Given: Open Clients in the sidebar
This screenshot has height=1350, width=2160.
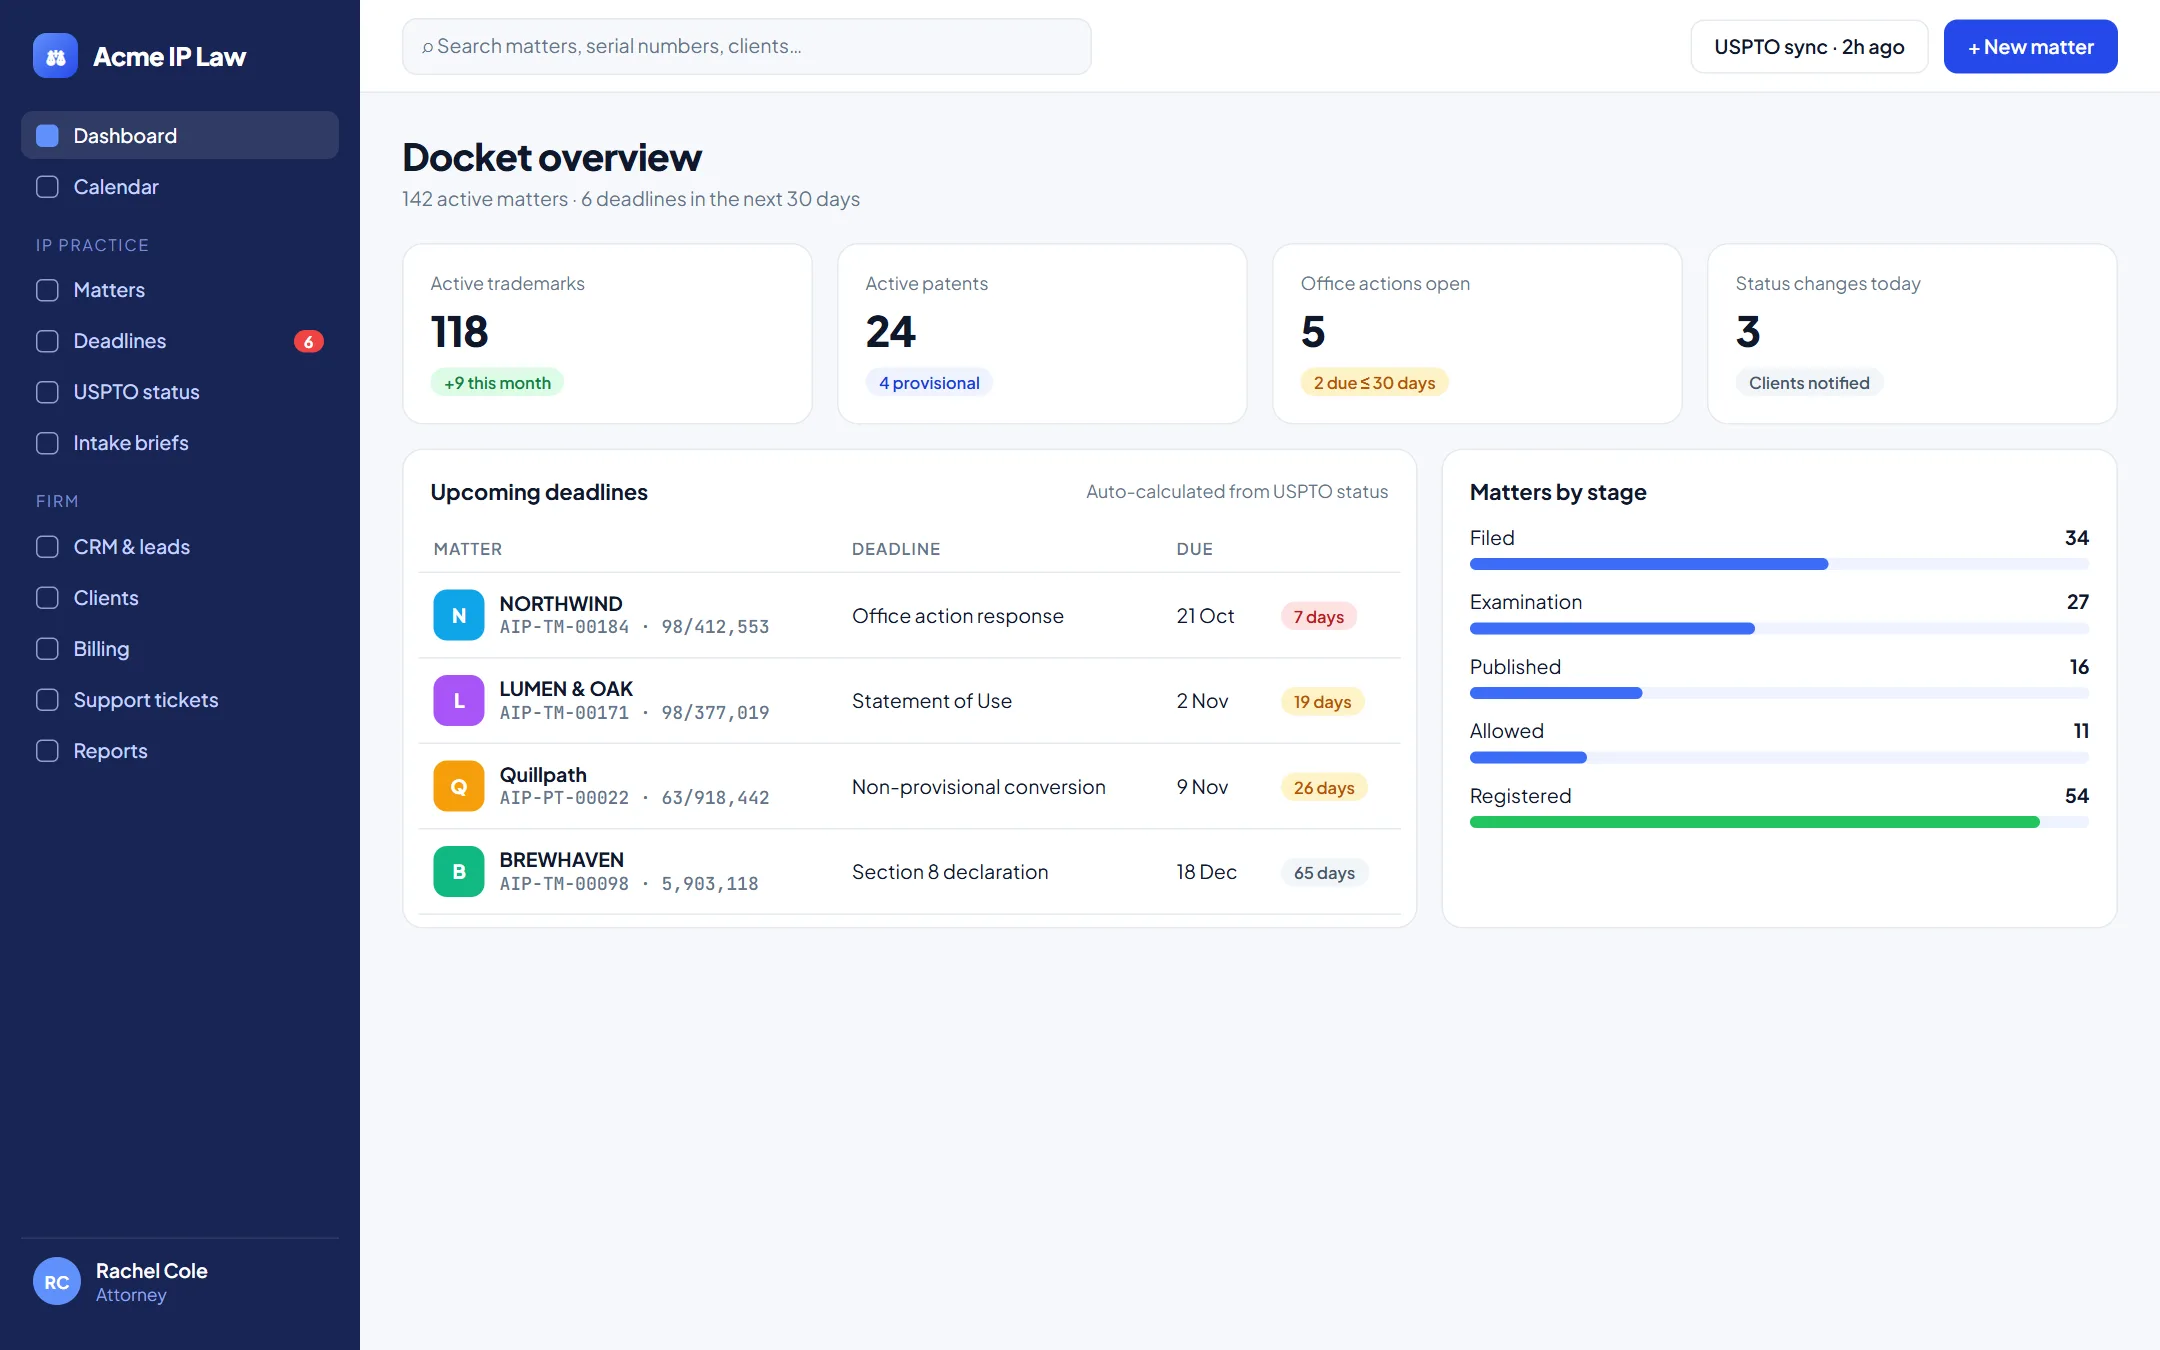Looking at the screenshot, I should click(180, 598).
